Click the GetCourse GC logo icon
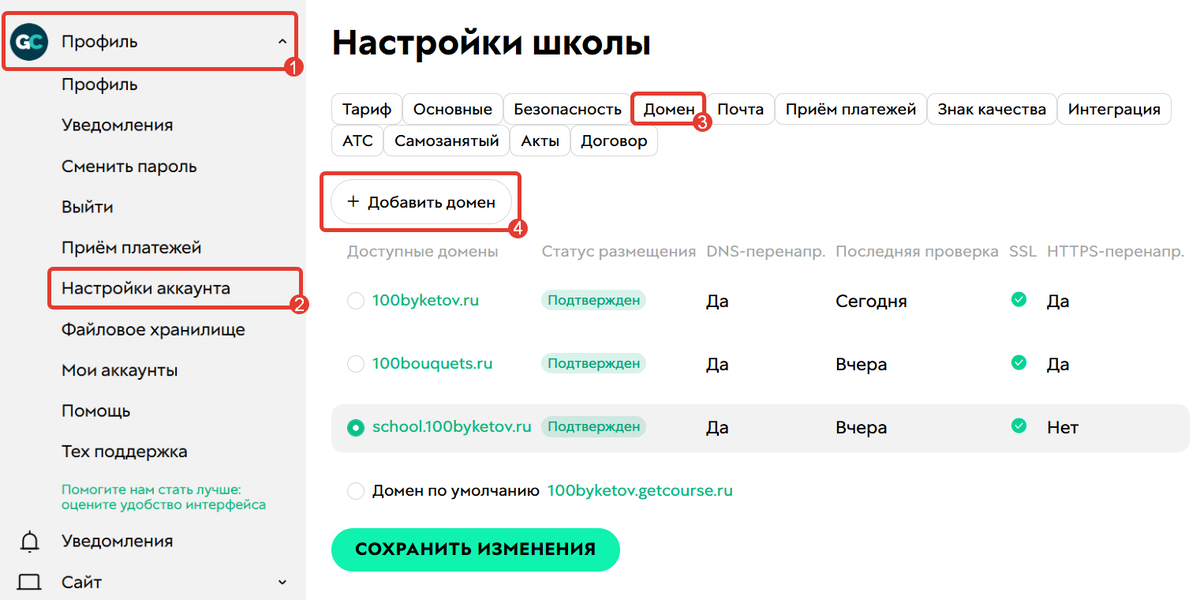The image size is (1200, 600). (29, 42)
